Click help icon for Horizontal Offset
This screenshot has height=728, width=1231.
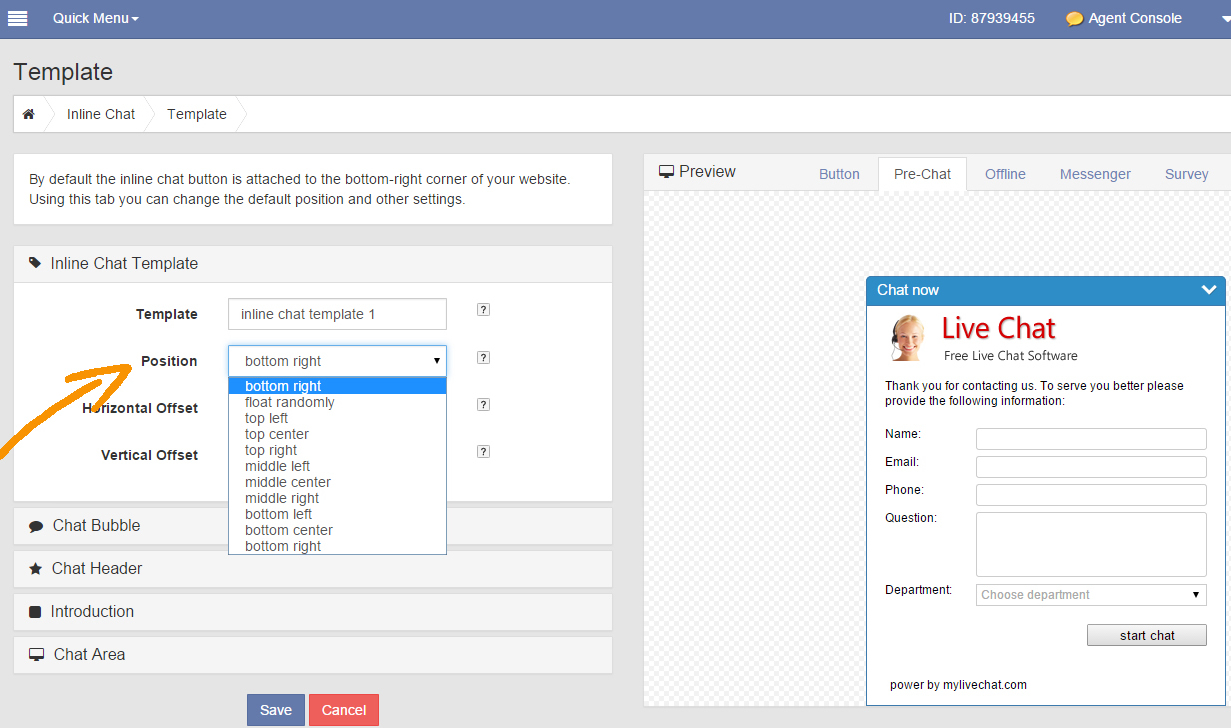point(483,405)
